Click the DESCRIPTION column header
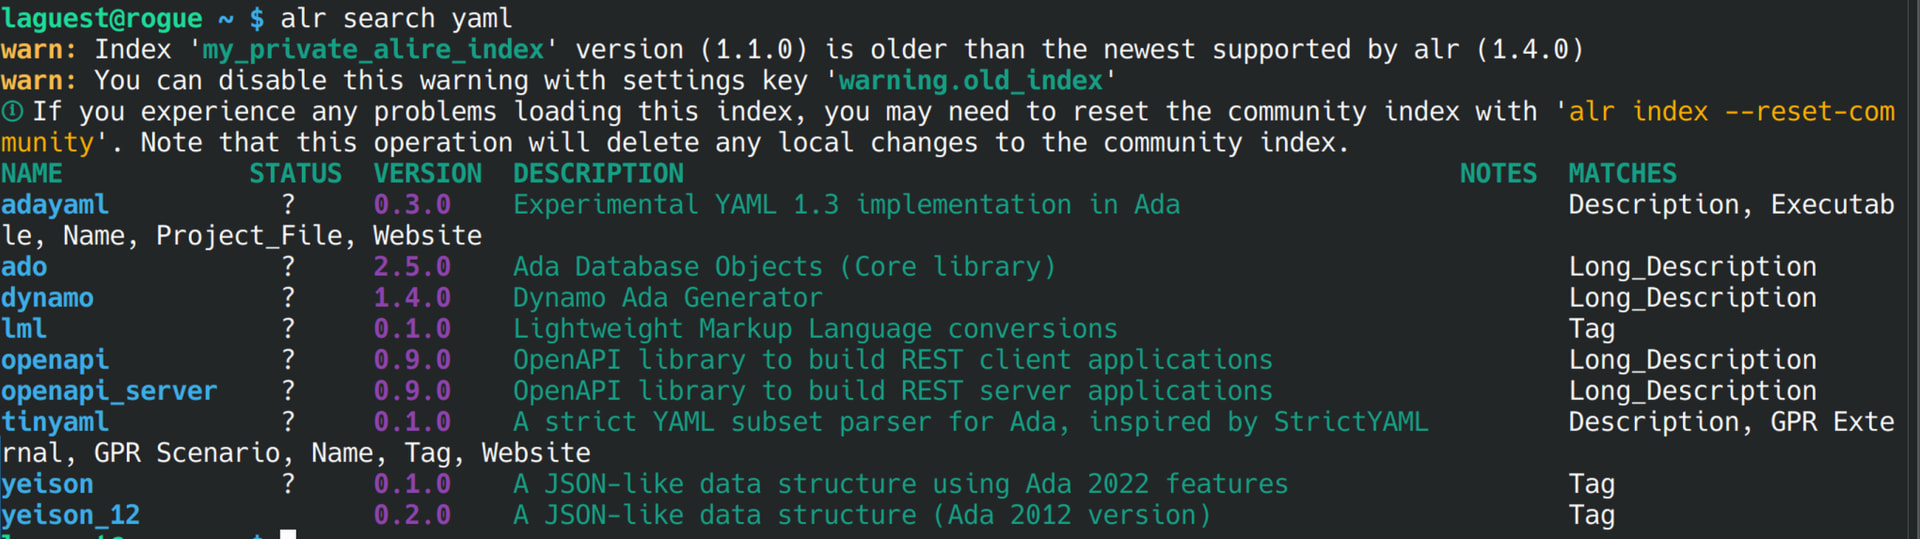 pos(599,174)
